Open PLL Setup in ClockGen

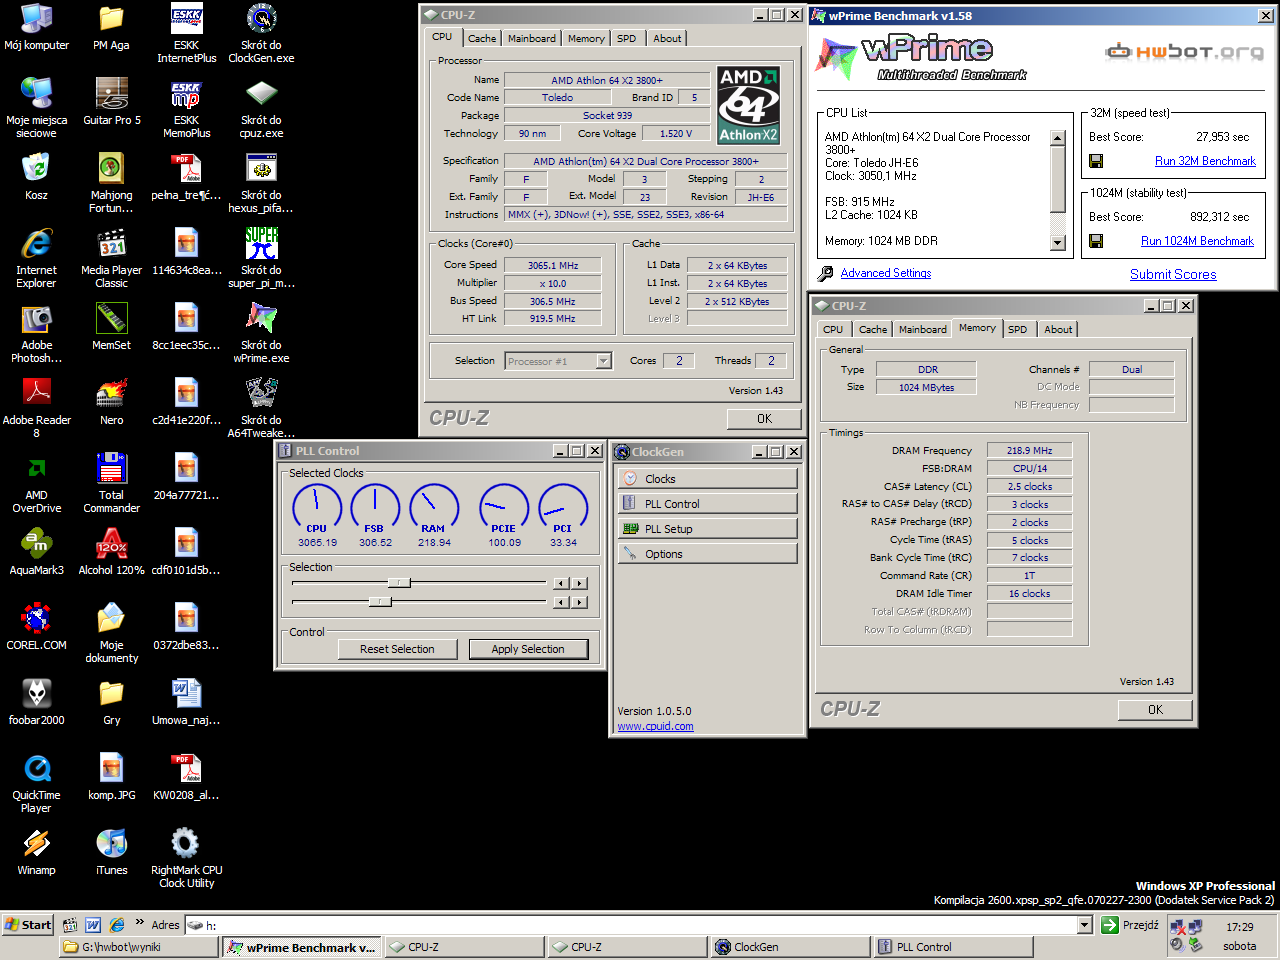coord(707,529)
